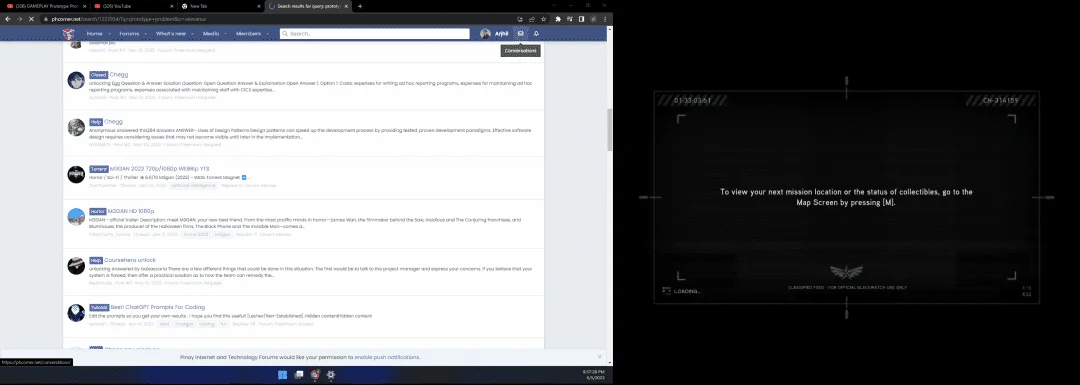This screenshot has width=1080, height=385.
Task: Open the Media nav item
Action: tap(211, 33)
